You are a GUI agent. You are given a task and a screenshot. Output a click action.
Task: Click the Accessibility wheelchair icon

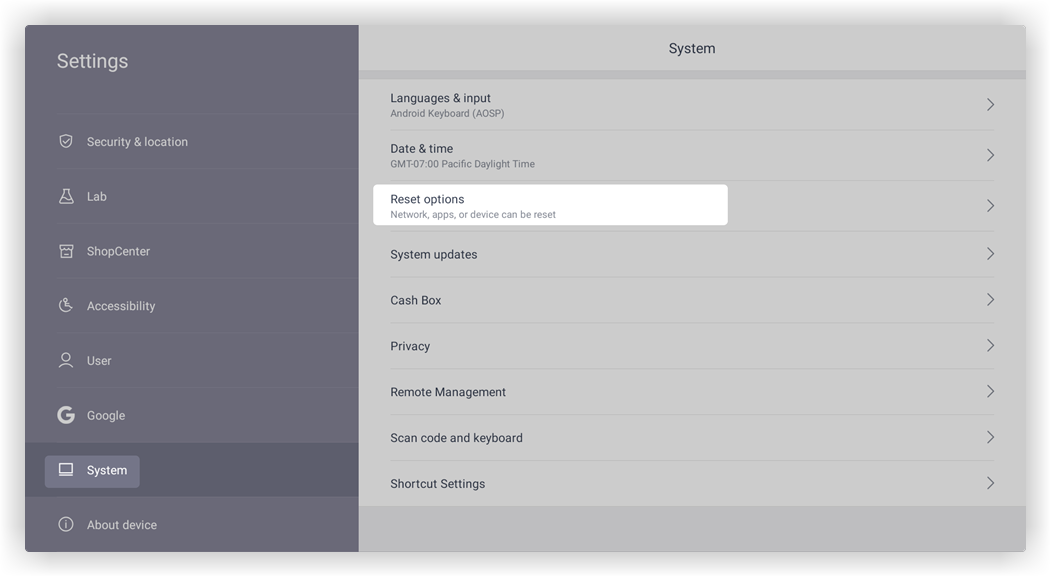[66, 306]
